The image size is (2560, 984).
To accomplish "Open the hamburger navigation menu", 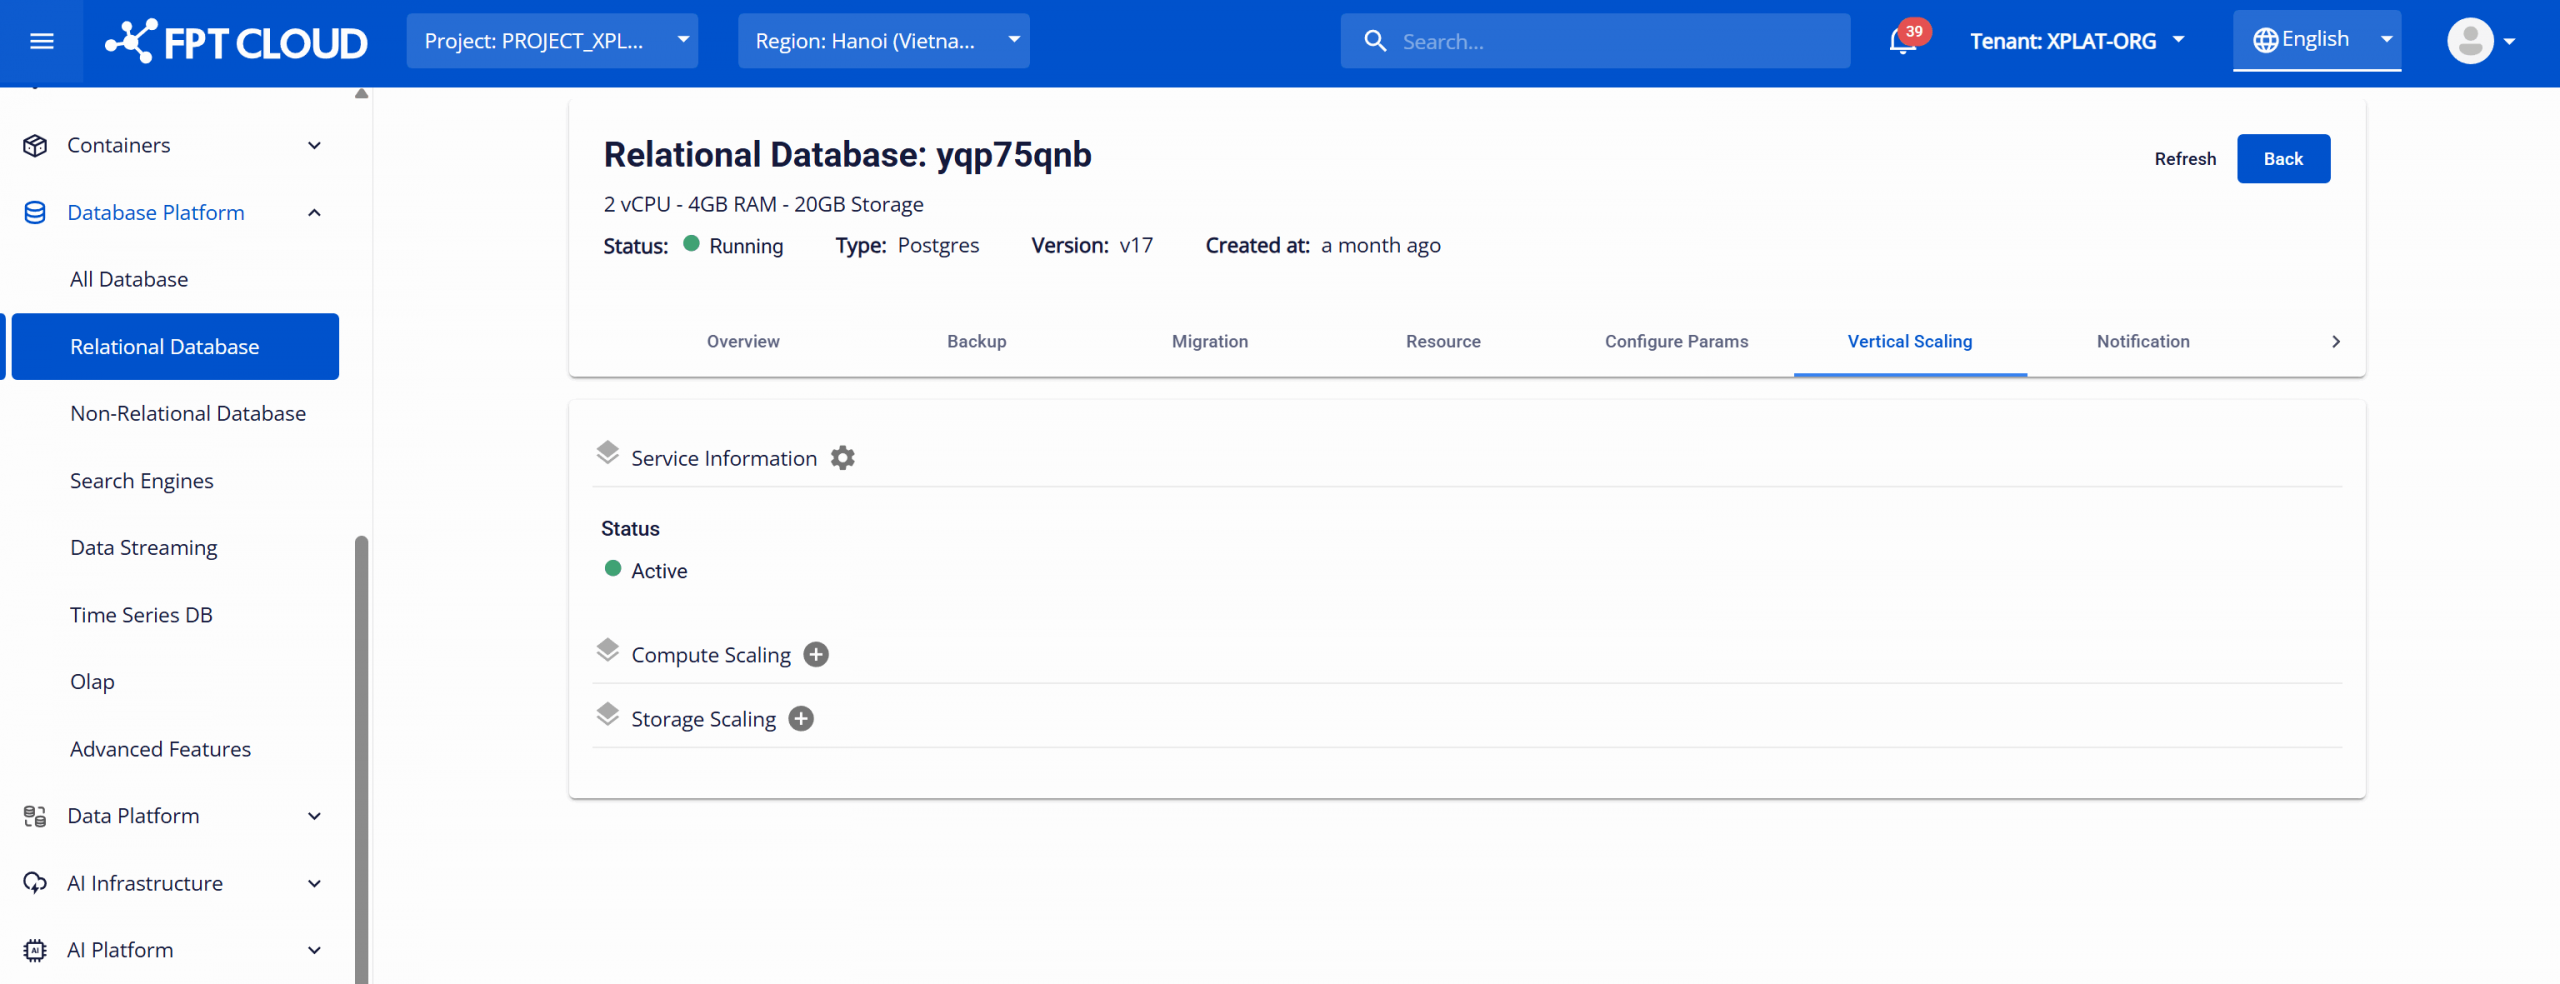I will coord(41,41).
